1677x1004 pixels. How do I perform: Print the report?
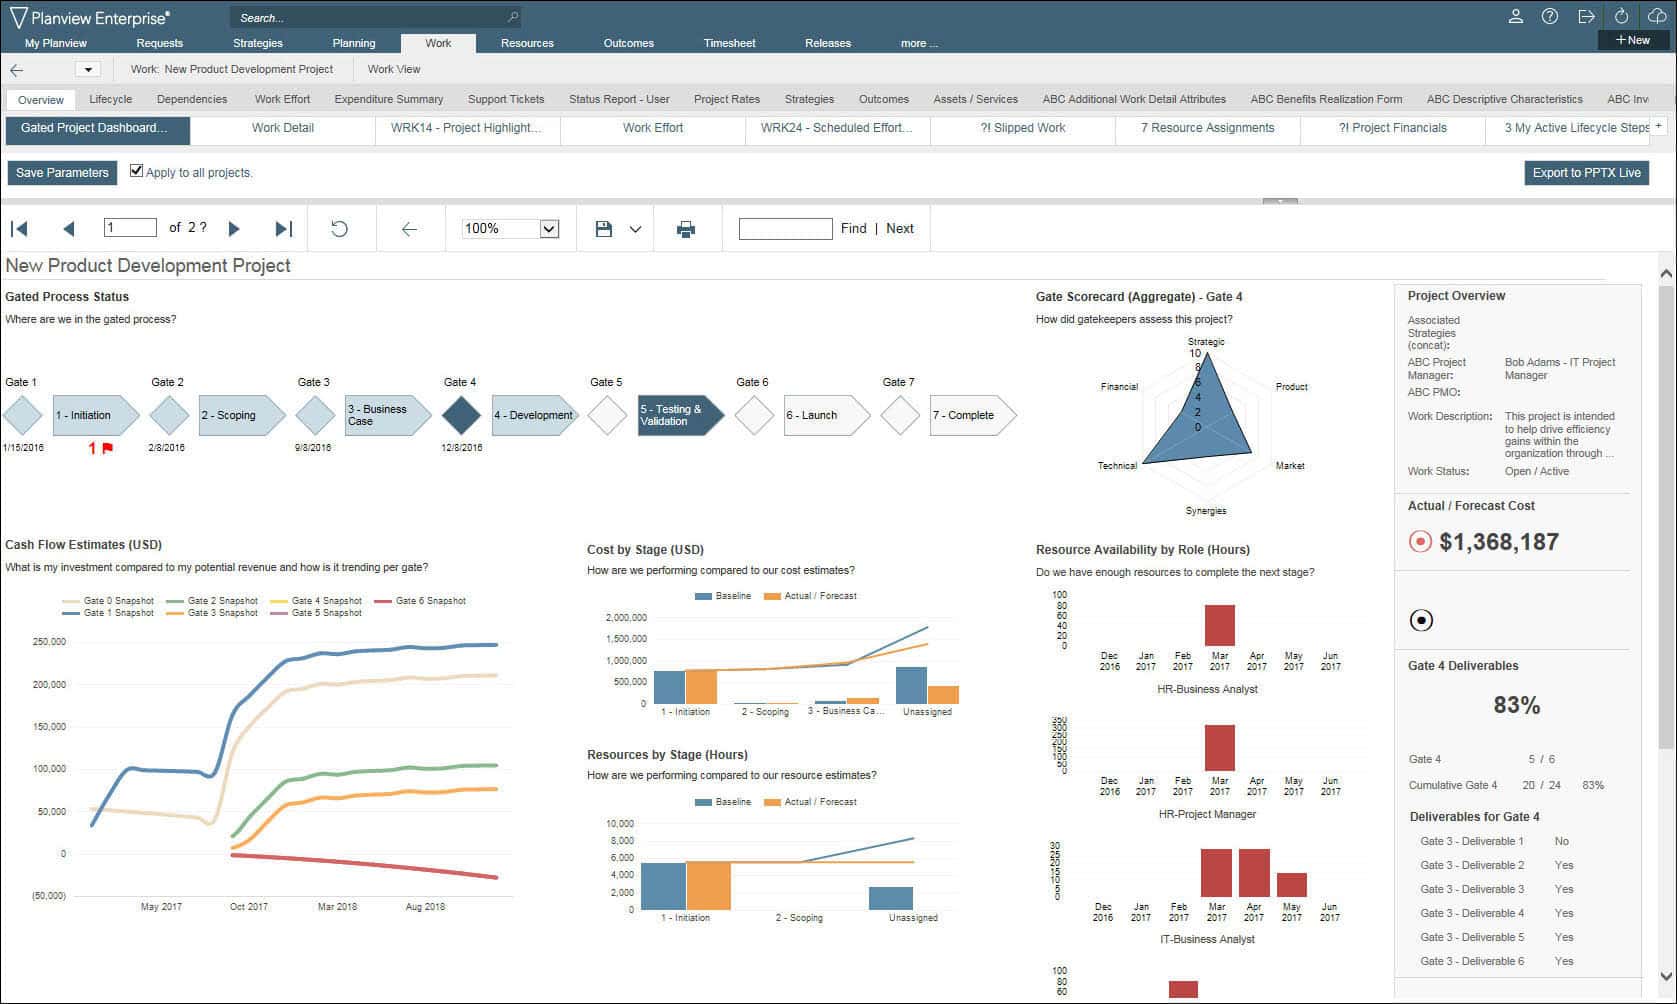686,229
